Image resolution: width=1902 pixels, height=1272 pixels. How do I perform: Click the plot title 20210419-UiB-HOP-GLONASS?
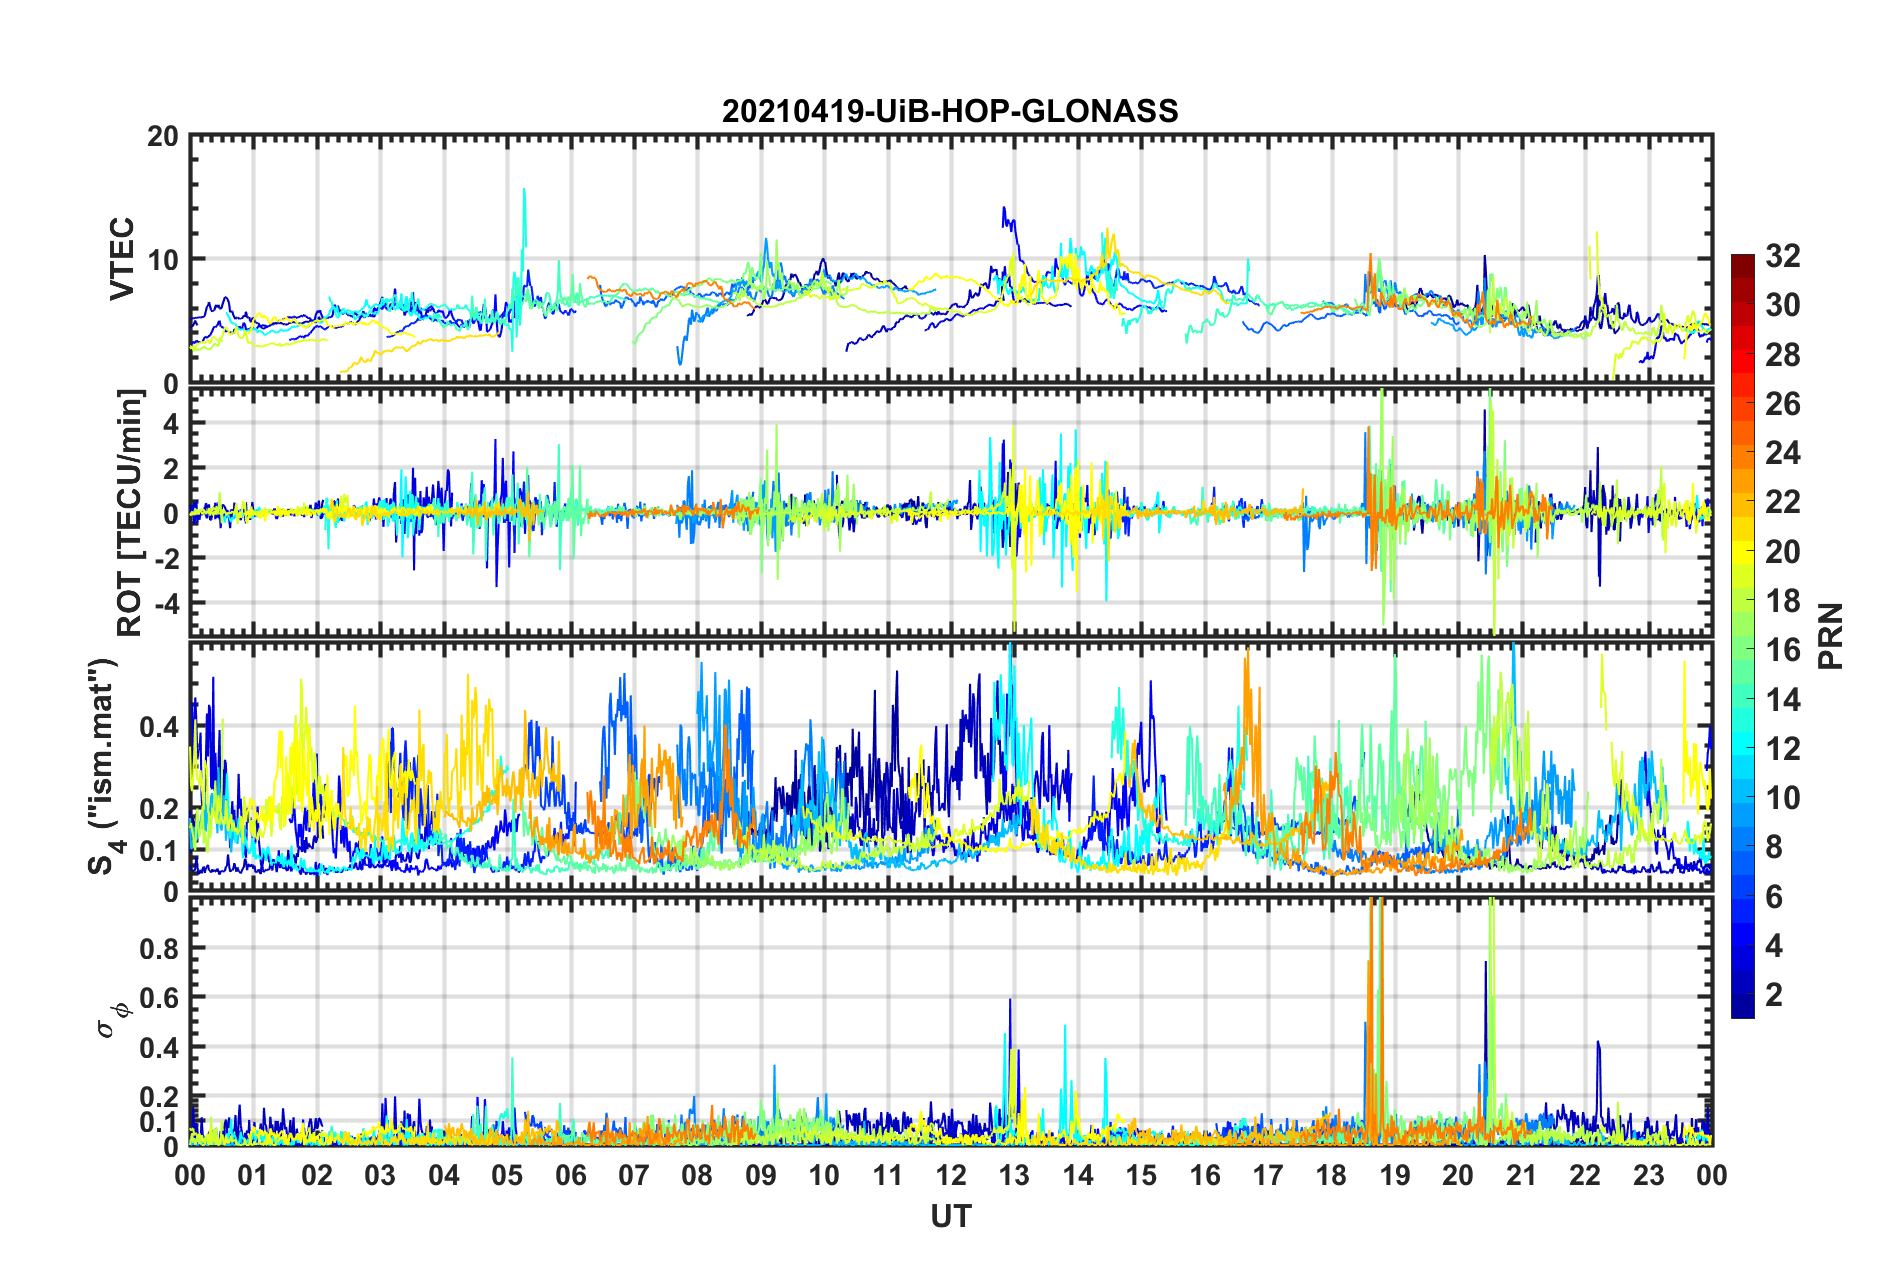tap(950, 111)
